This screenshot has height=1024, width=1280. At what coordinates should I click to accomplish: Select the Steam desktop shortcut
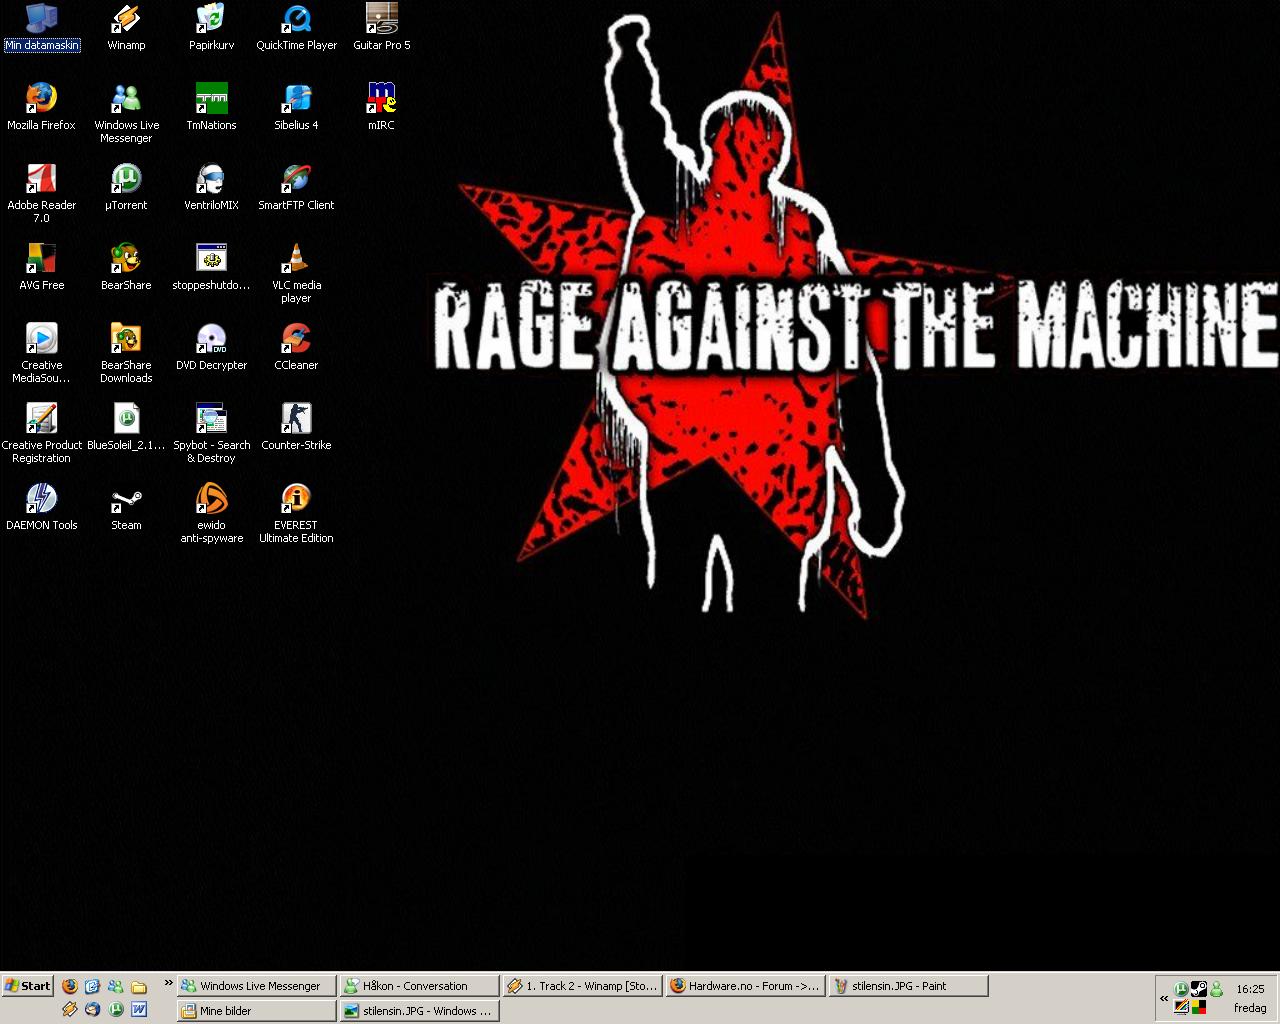click(126, 507)
